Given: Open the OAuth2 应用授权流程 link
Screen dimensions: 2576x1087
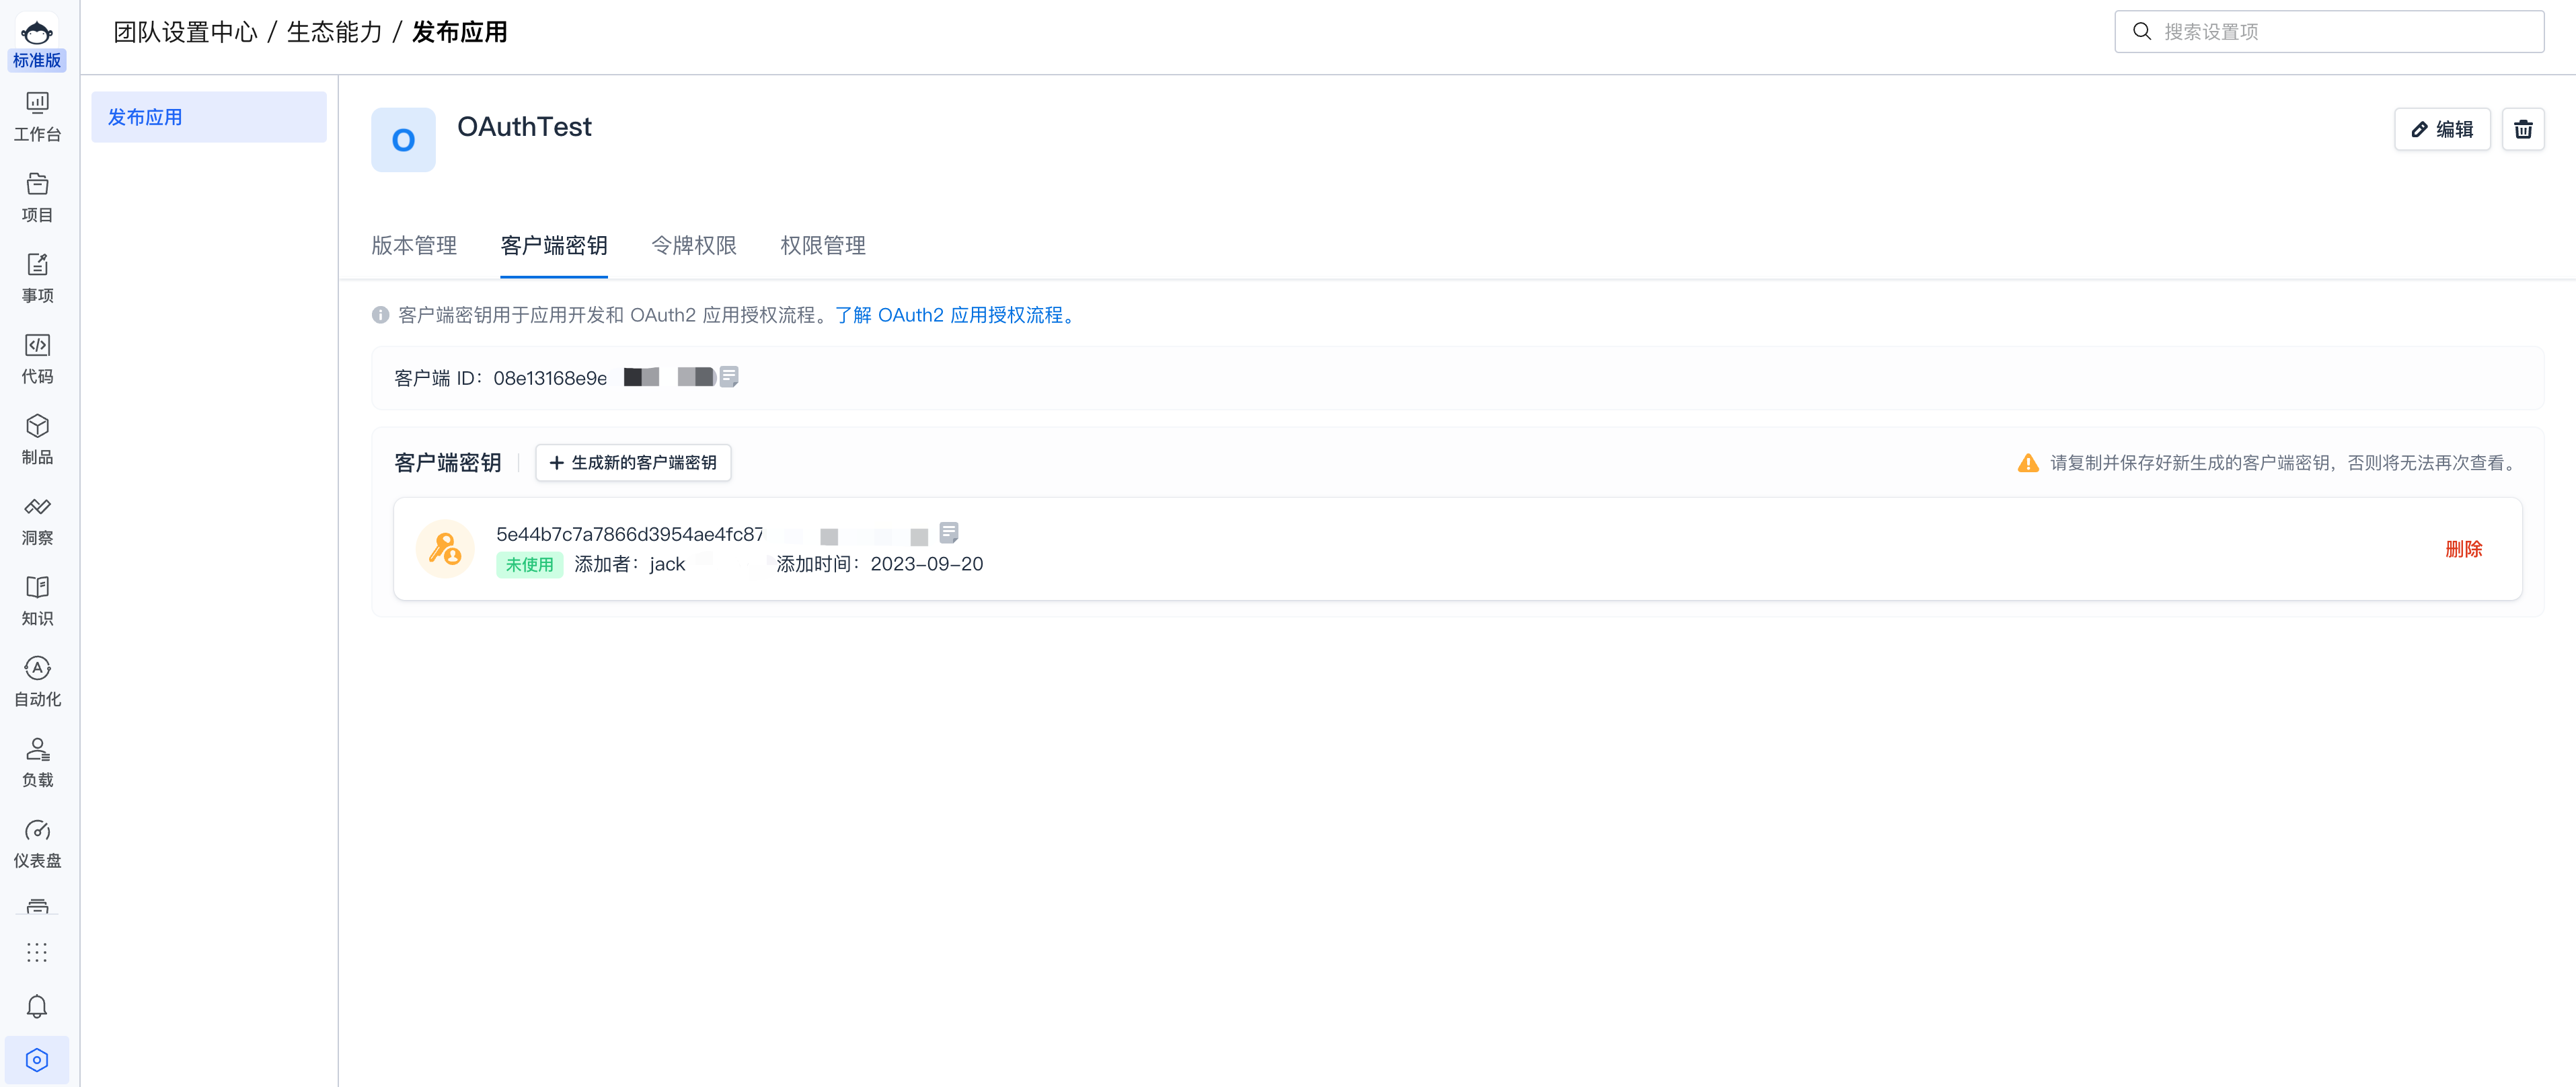Looking at the screenshot, I should (955, 315).
